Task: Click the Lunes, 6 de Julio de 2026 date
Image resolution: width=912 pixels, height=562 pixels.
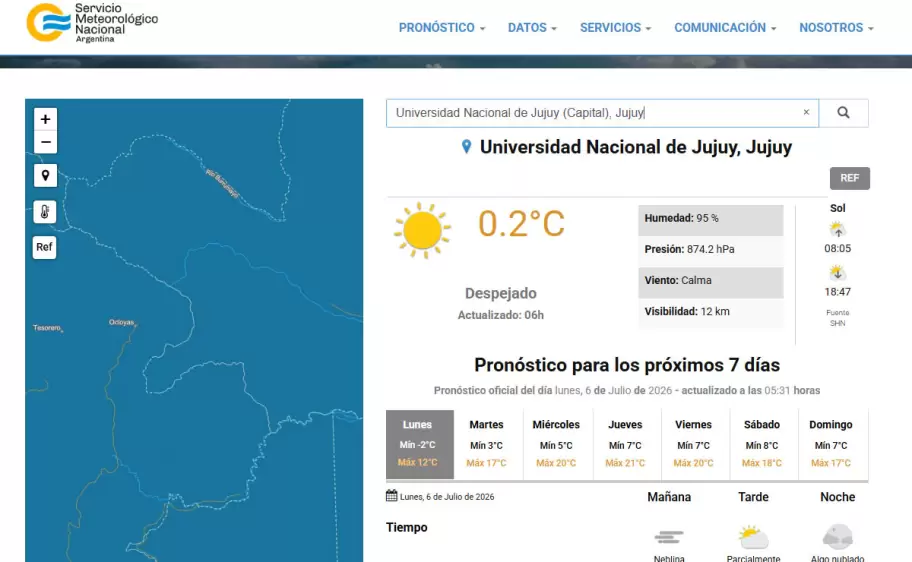Action: pos(447,497)
